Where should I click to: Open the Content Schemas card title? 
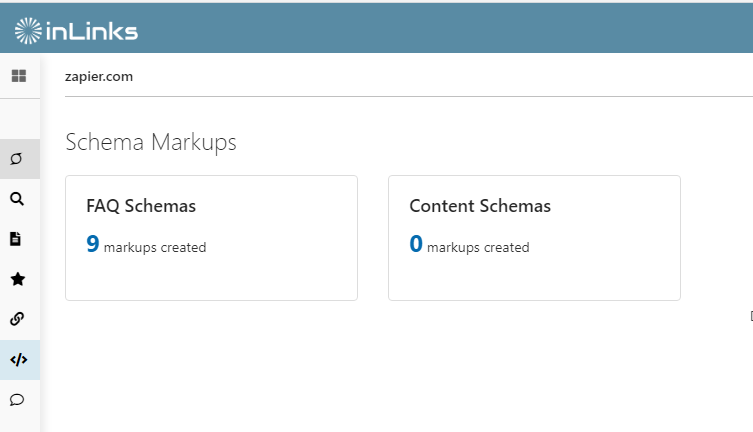click(x=480, y=206)
